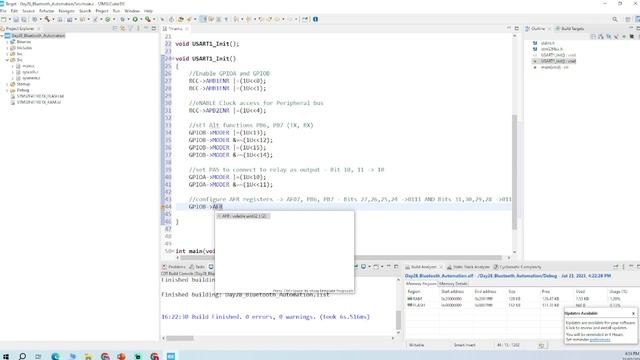
Task: Switch to the Memory Details tab
Action: (453, 284)
